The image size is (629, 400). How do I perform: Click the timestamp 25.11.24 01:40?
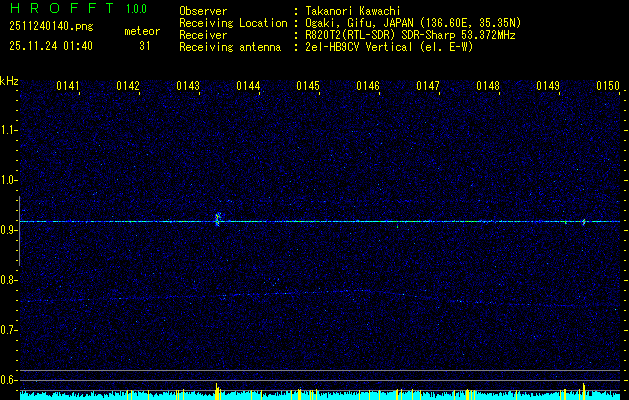(x=51, y=46)
